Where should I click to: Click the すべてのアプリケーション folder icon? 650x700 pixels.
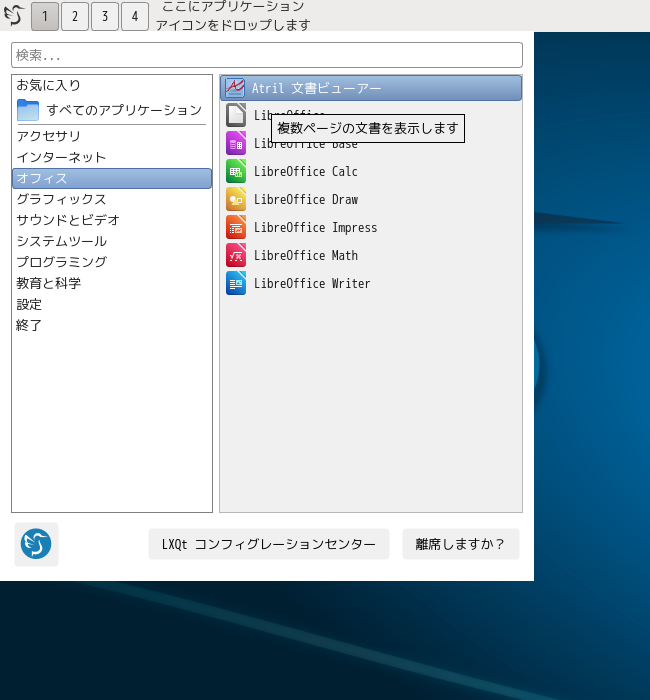point(28,110)
